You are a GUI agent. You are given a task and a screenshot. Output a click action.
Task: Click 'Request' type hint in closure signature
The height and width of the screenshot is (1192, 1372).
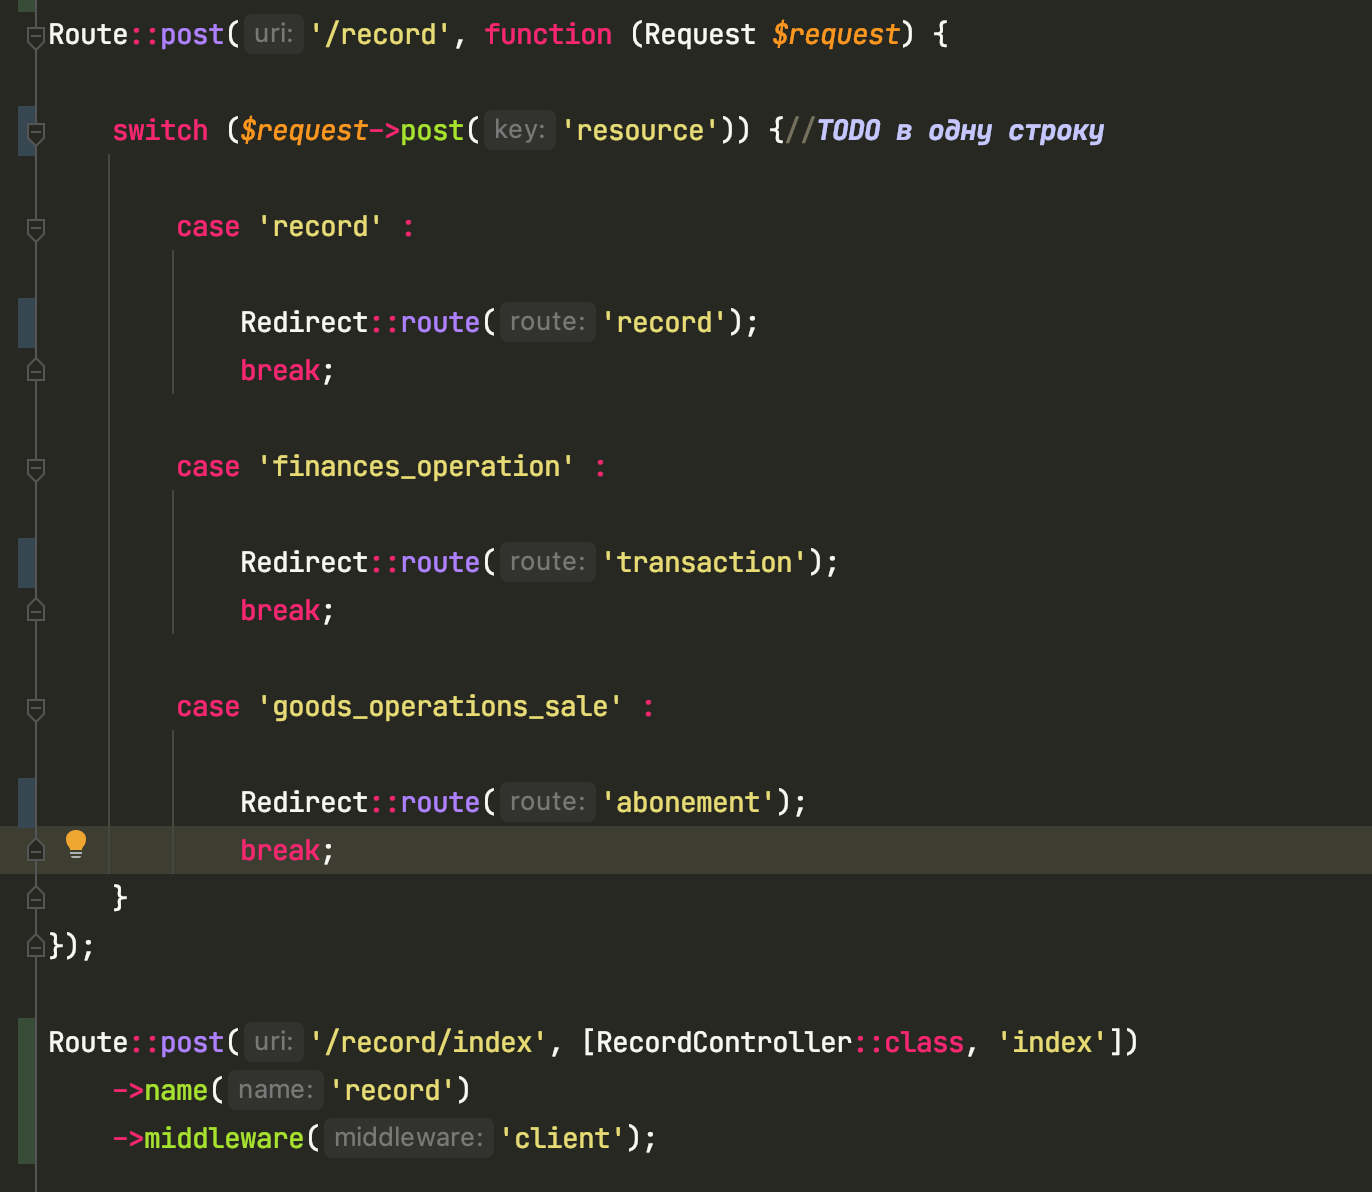pyautogui.click(x=700, y=35)
